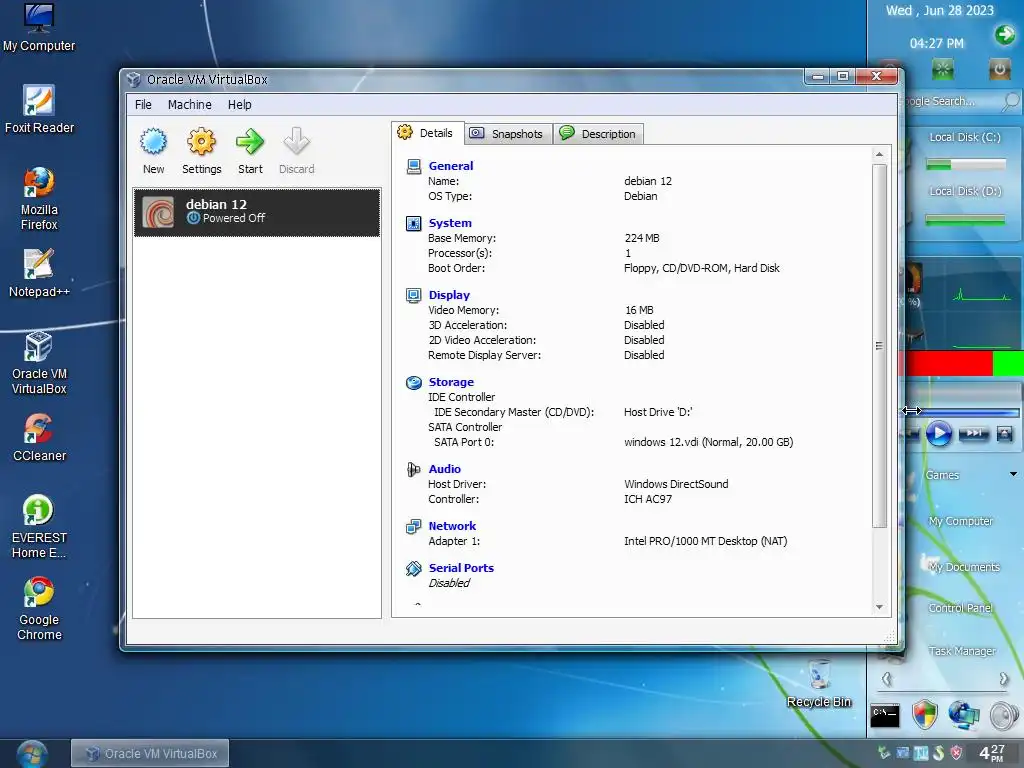
Task: Open the File menu
Action: 143,104
